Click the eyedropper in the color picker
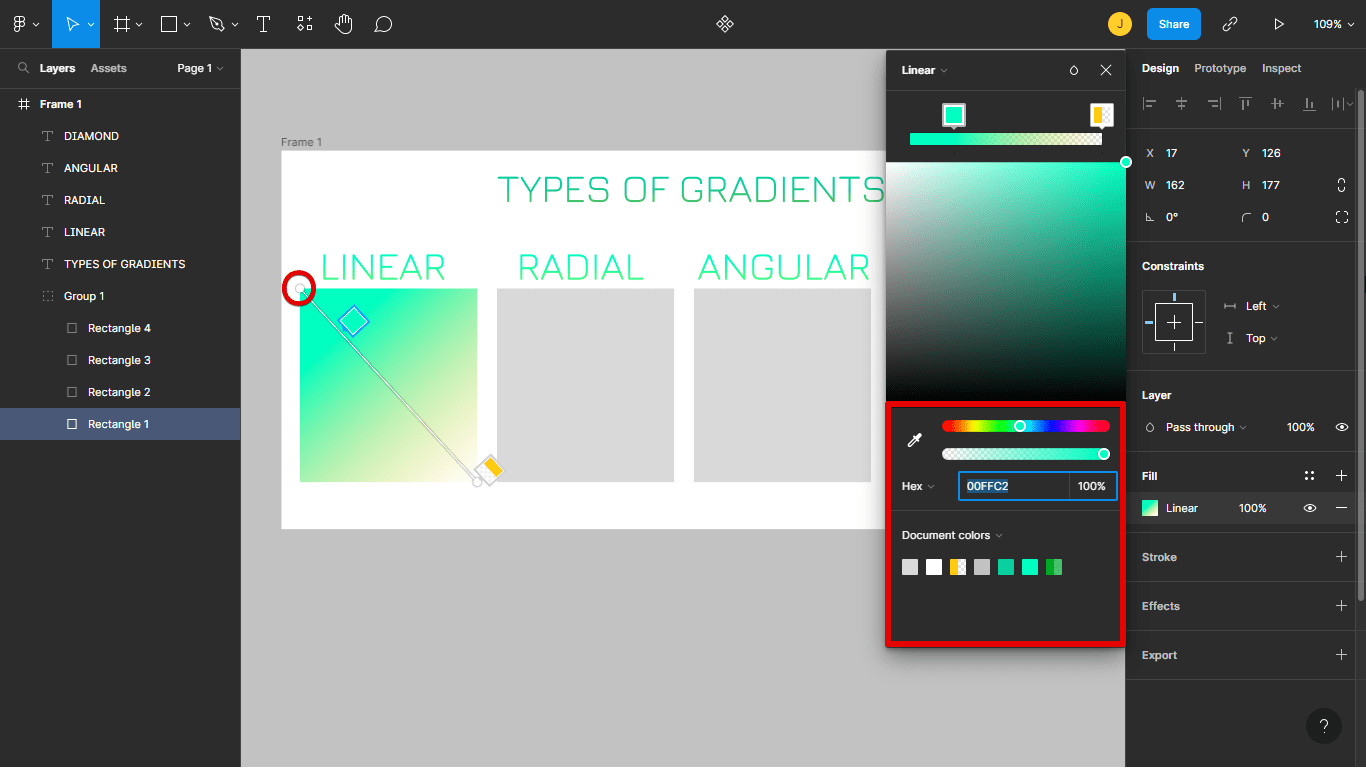 915,439
